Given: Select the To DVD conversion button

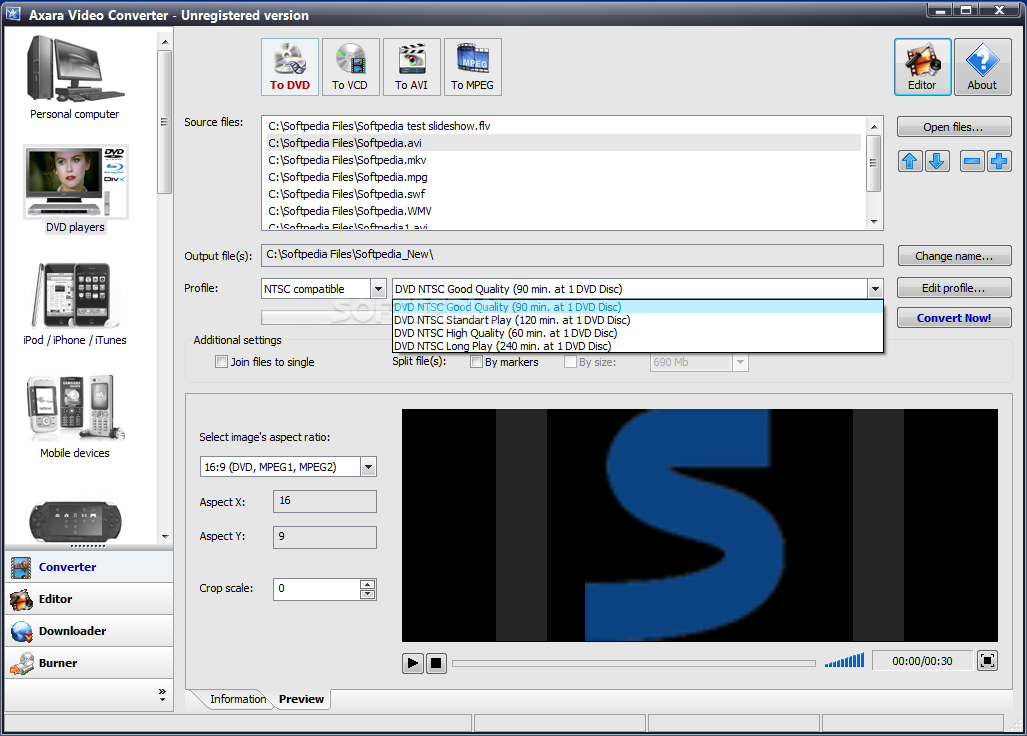Looking at the screenshot, I should pos(289,67).
